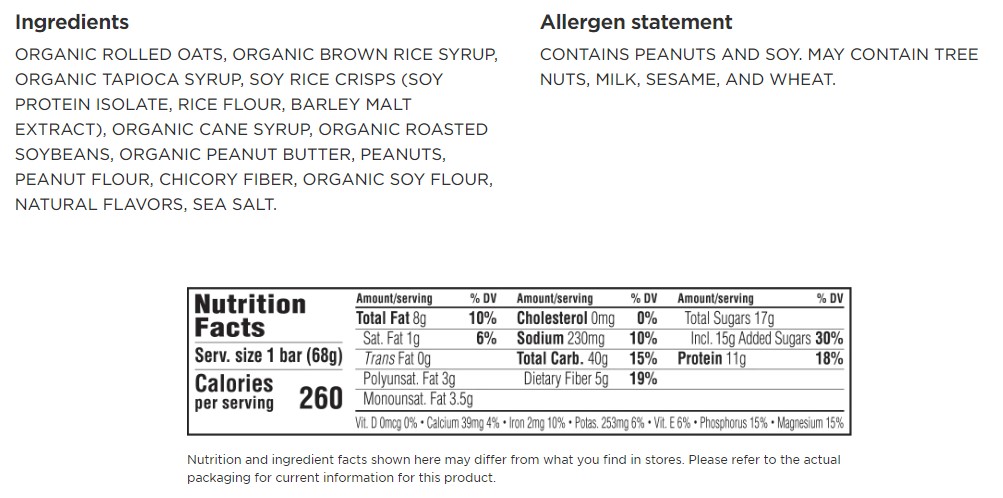
Task: Click the Total Carb. 40g entry
Action: click(x=562, y=358)
